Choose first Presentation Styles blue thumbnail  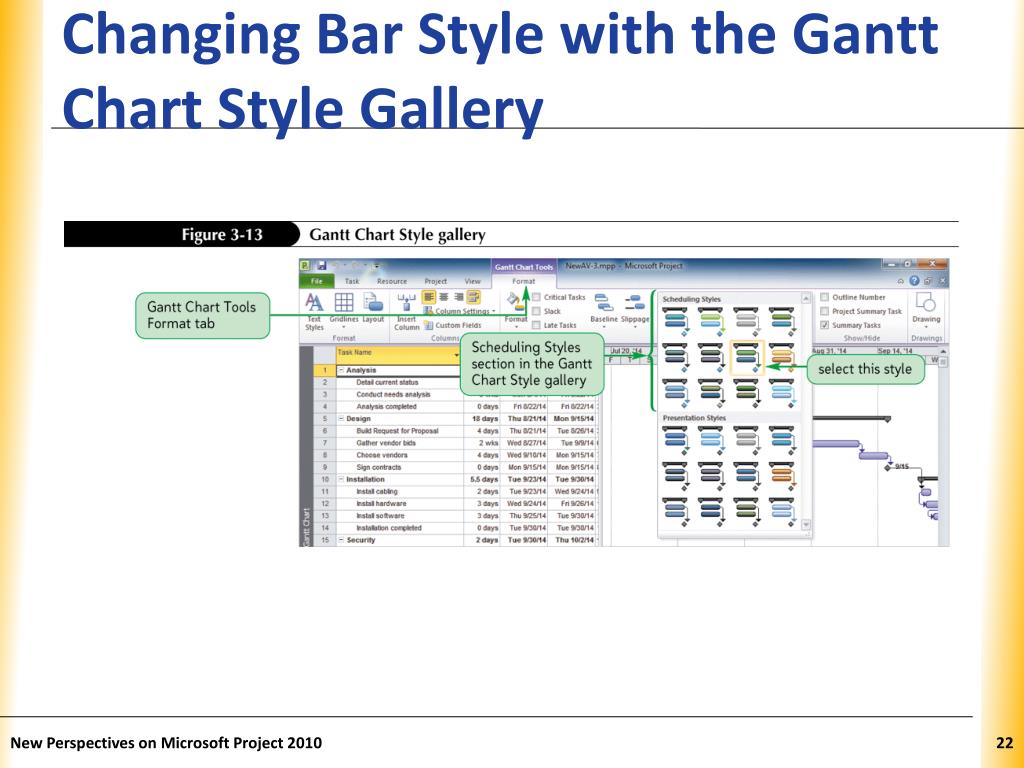pyautogui.click(x=676, y=440)
